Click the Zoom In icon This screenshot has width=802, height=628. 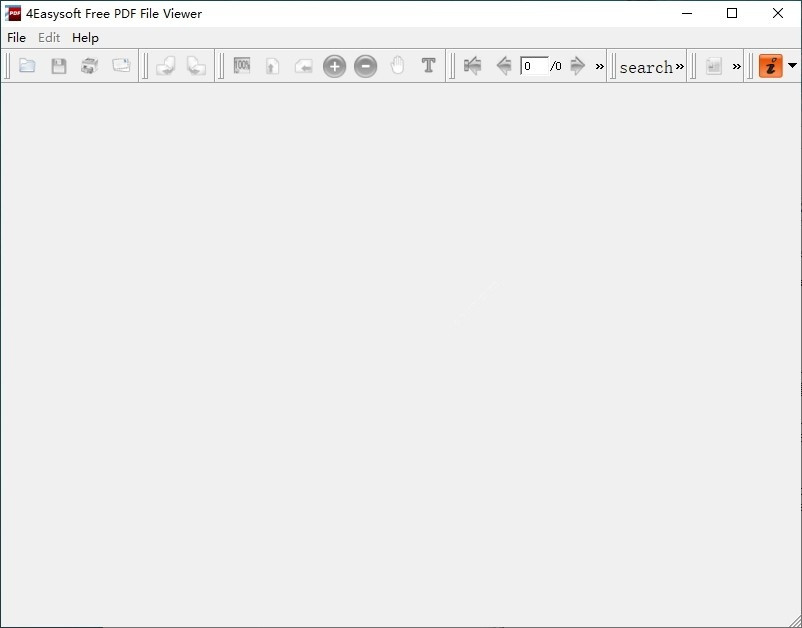pos(334,66)
